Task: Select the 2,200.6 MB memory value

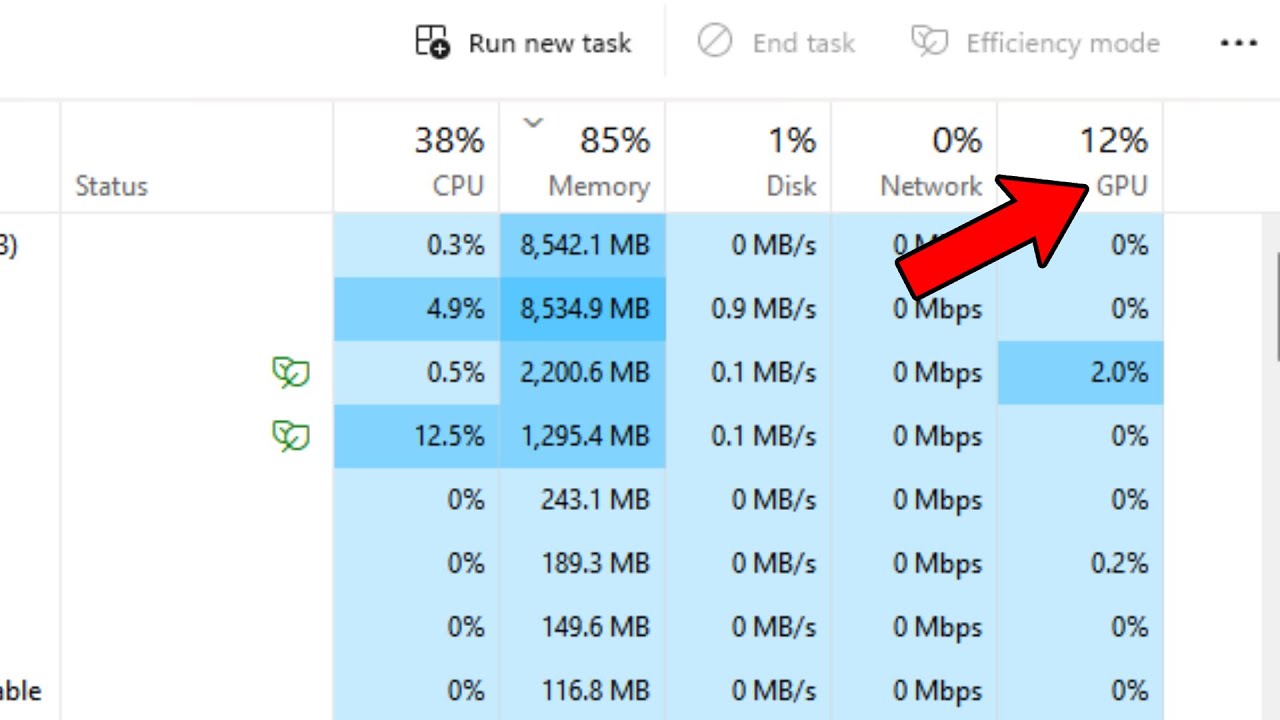Action: click(585, 373)
